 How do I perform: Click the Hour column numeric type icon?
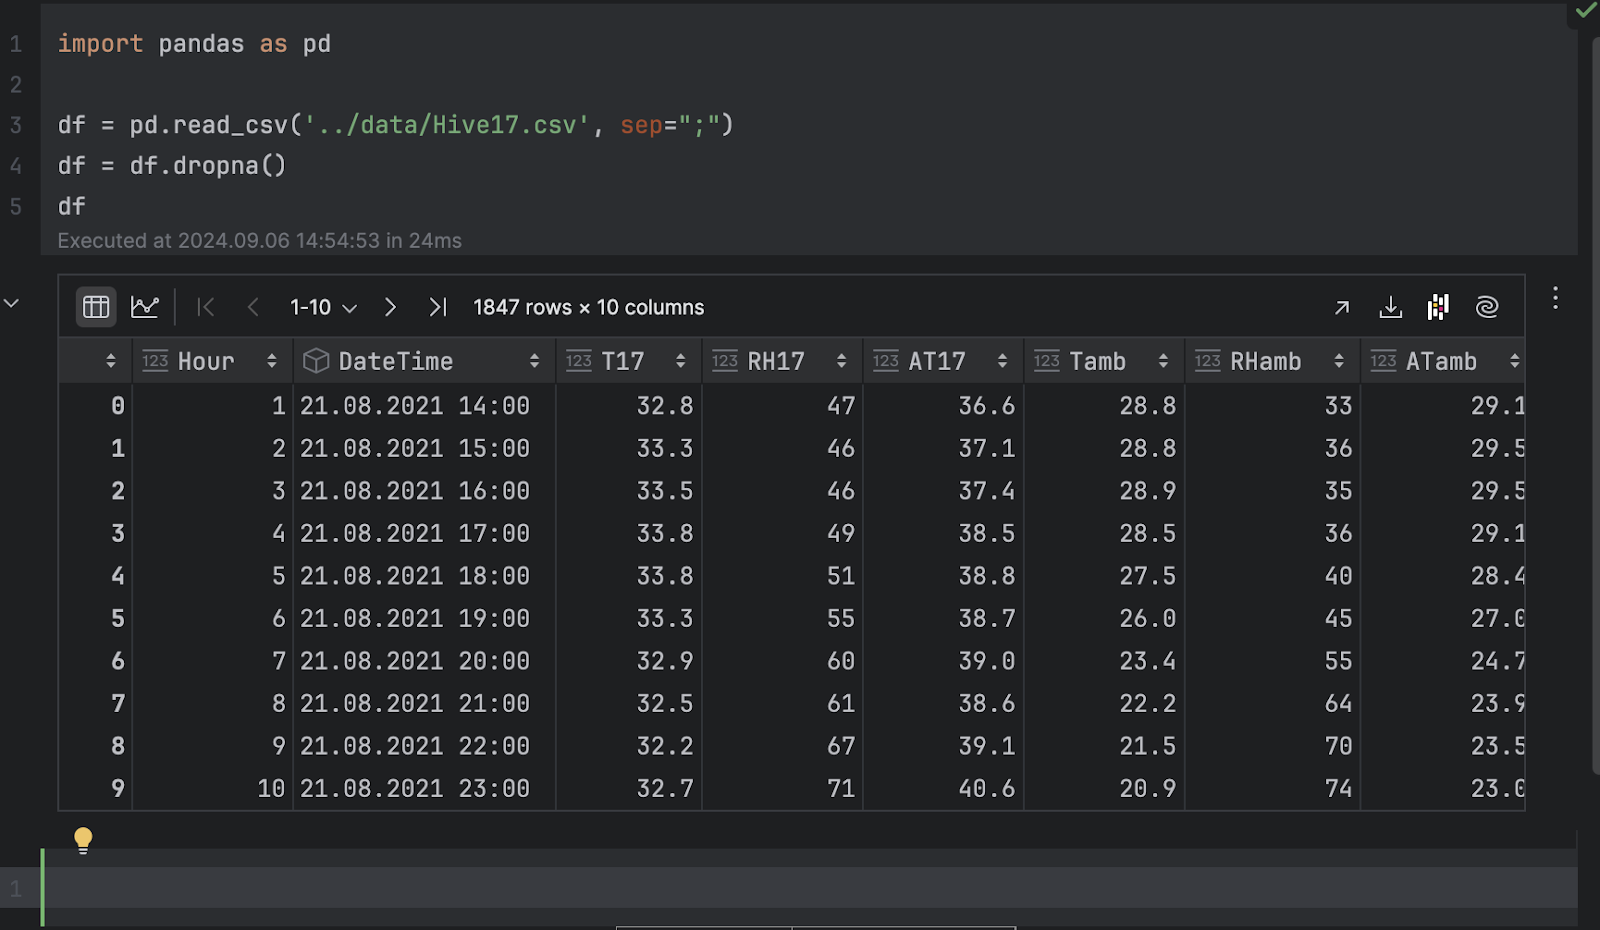[x=155, y=361]
